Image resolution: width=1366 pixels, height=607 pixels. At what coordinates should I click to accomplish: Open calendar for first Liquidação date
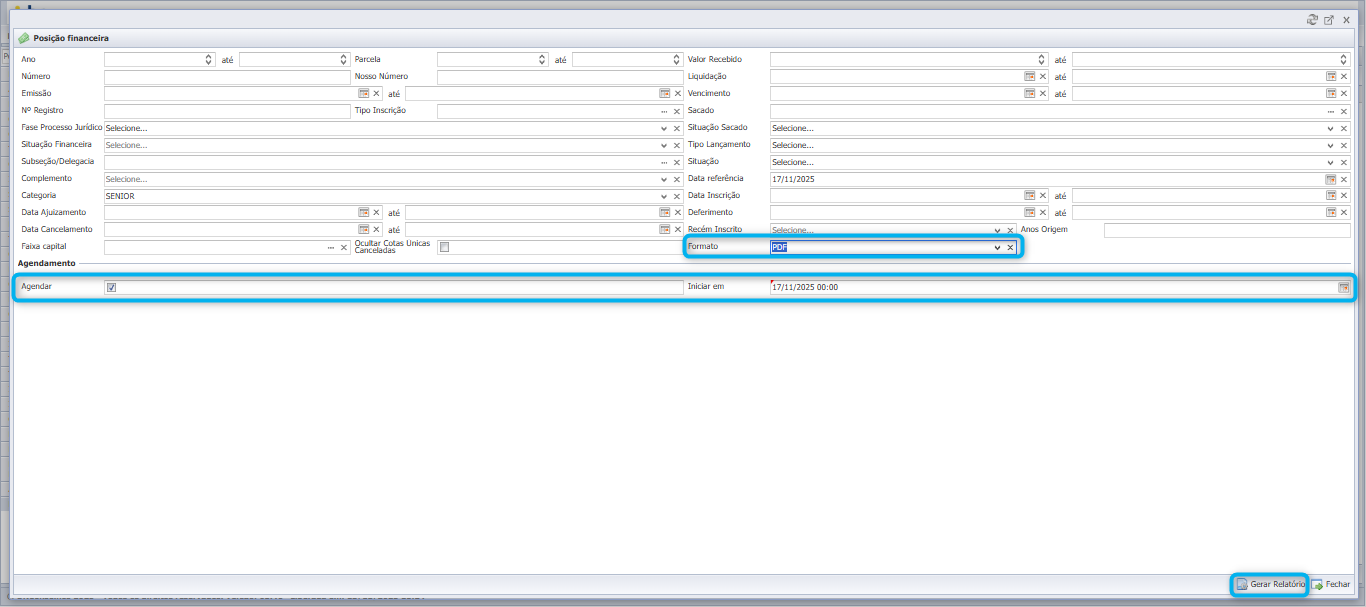[x=1030, y=77]
